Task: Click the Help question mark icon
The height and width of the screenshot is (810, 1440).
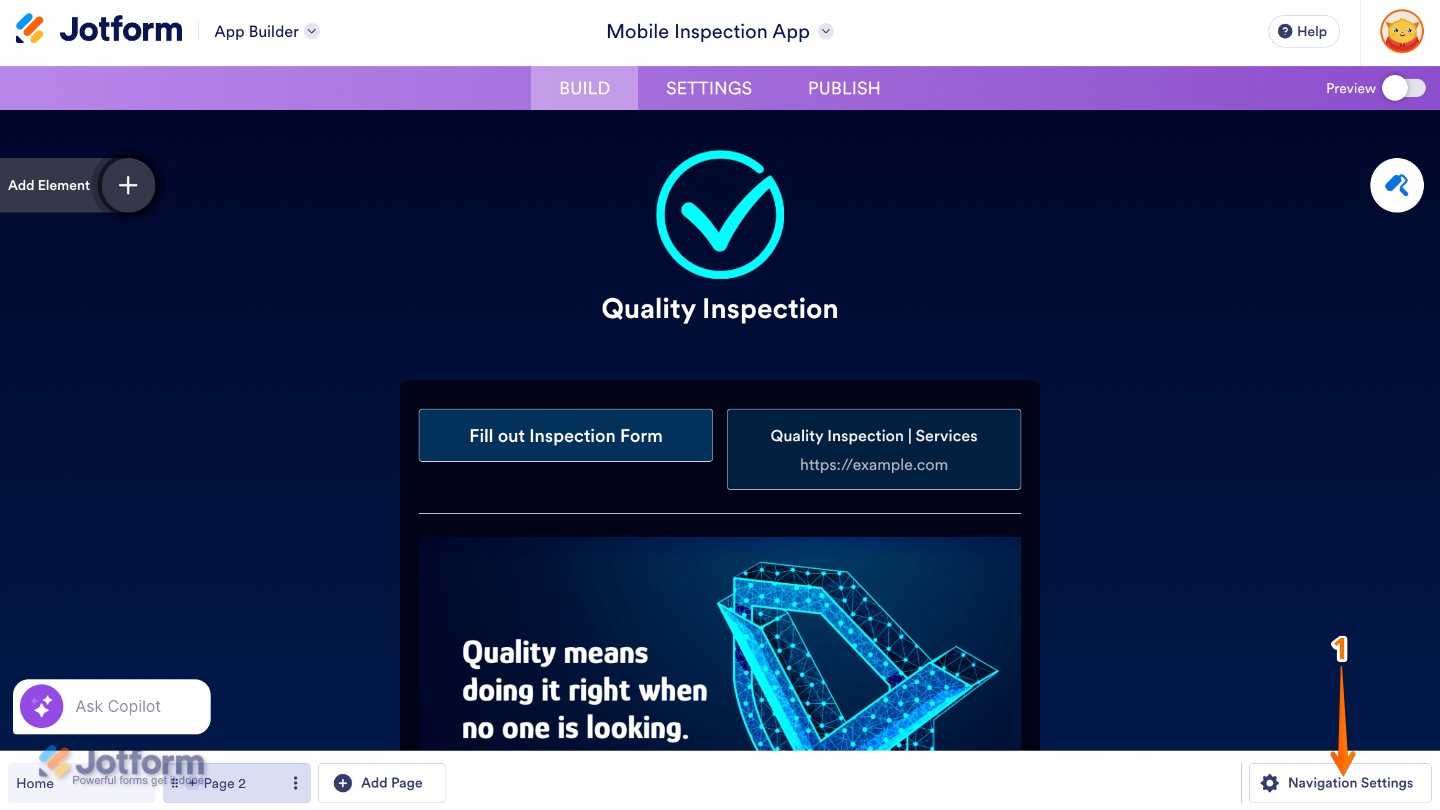Action: pos(1283,31)
